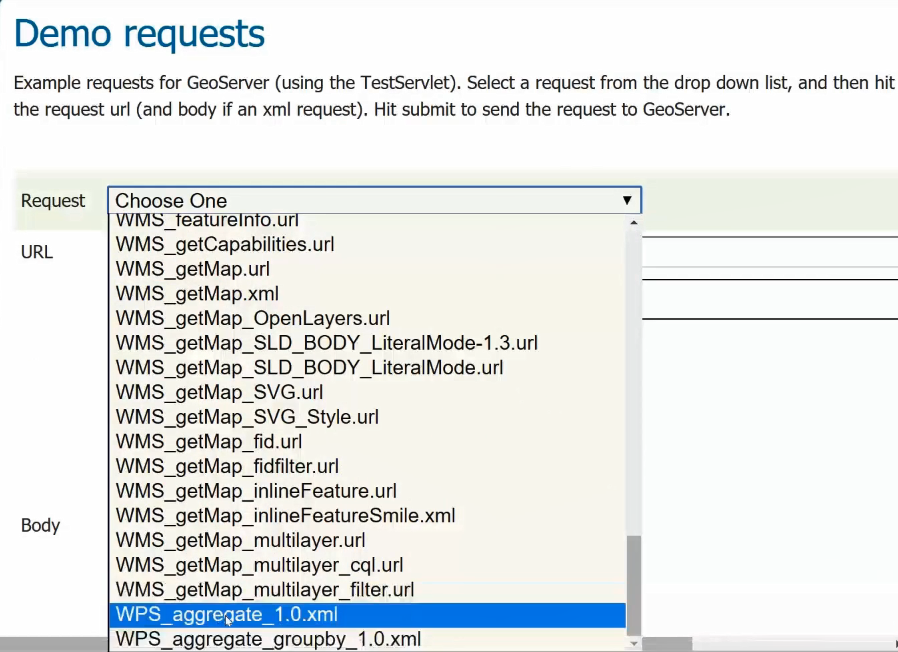
Task: Choose WMS_getMap_multilayer_filter.url request
Action: point(367,590)
